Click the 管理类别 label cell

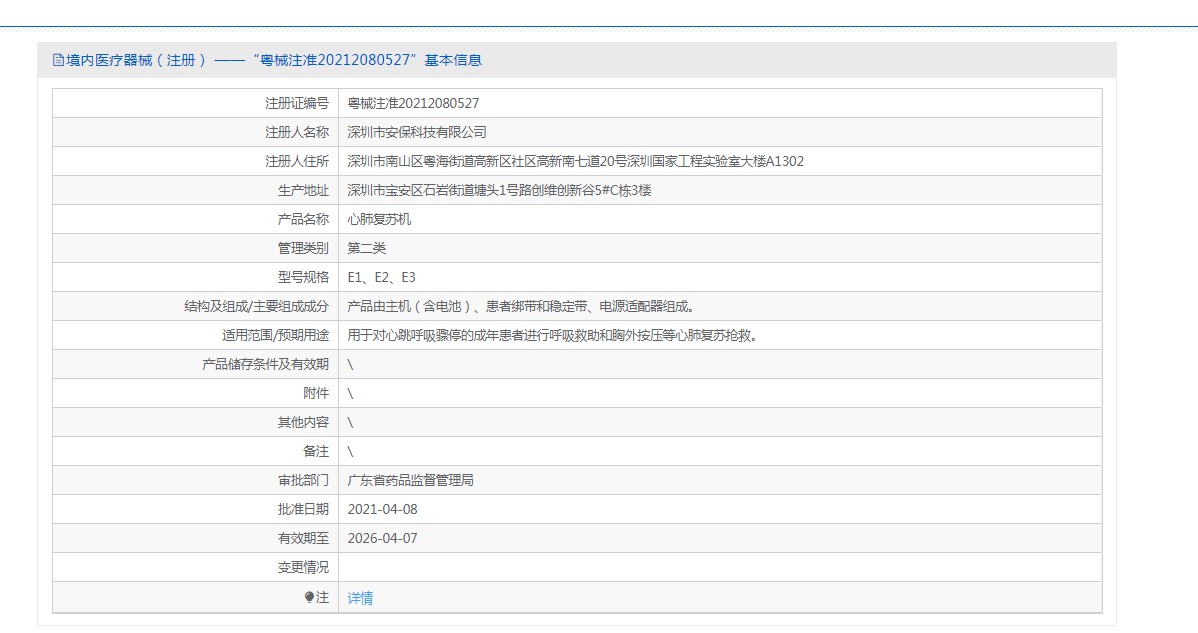pos(196,248)
